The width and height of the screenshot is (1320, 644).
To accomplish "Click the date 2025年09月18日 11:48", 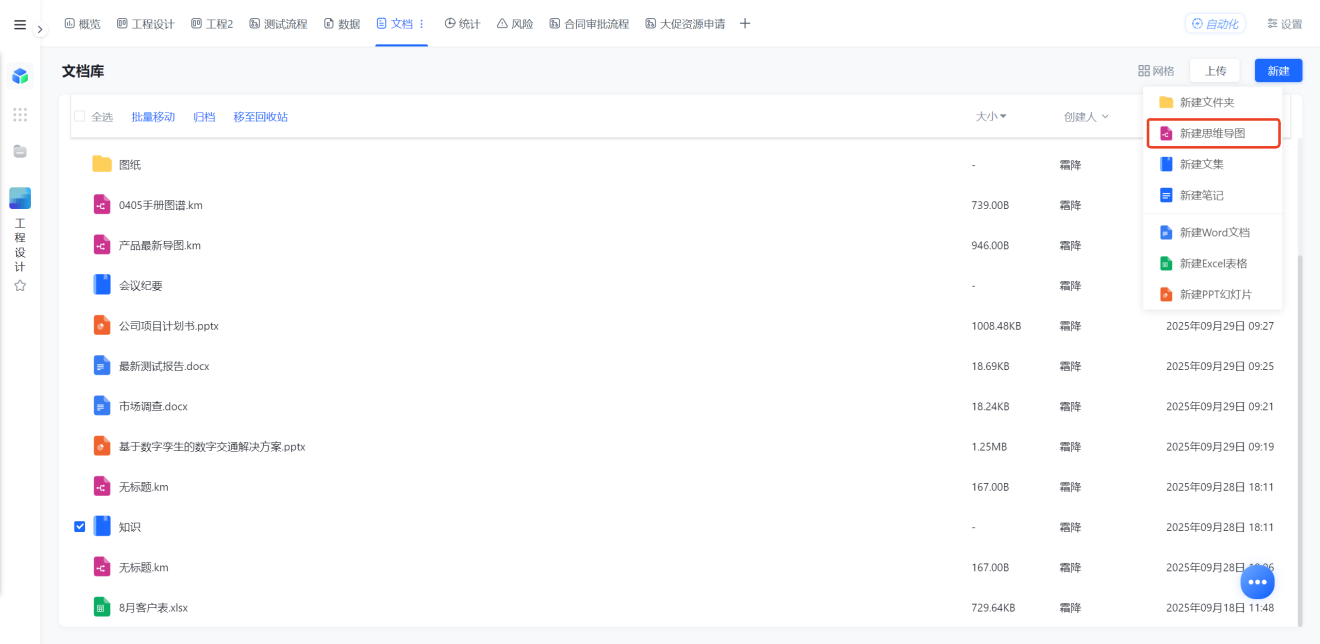I will pyautogui.click(x=1220, y=607).
